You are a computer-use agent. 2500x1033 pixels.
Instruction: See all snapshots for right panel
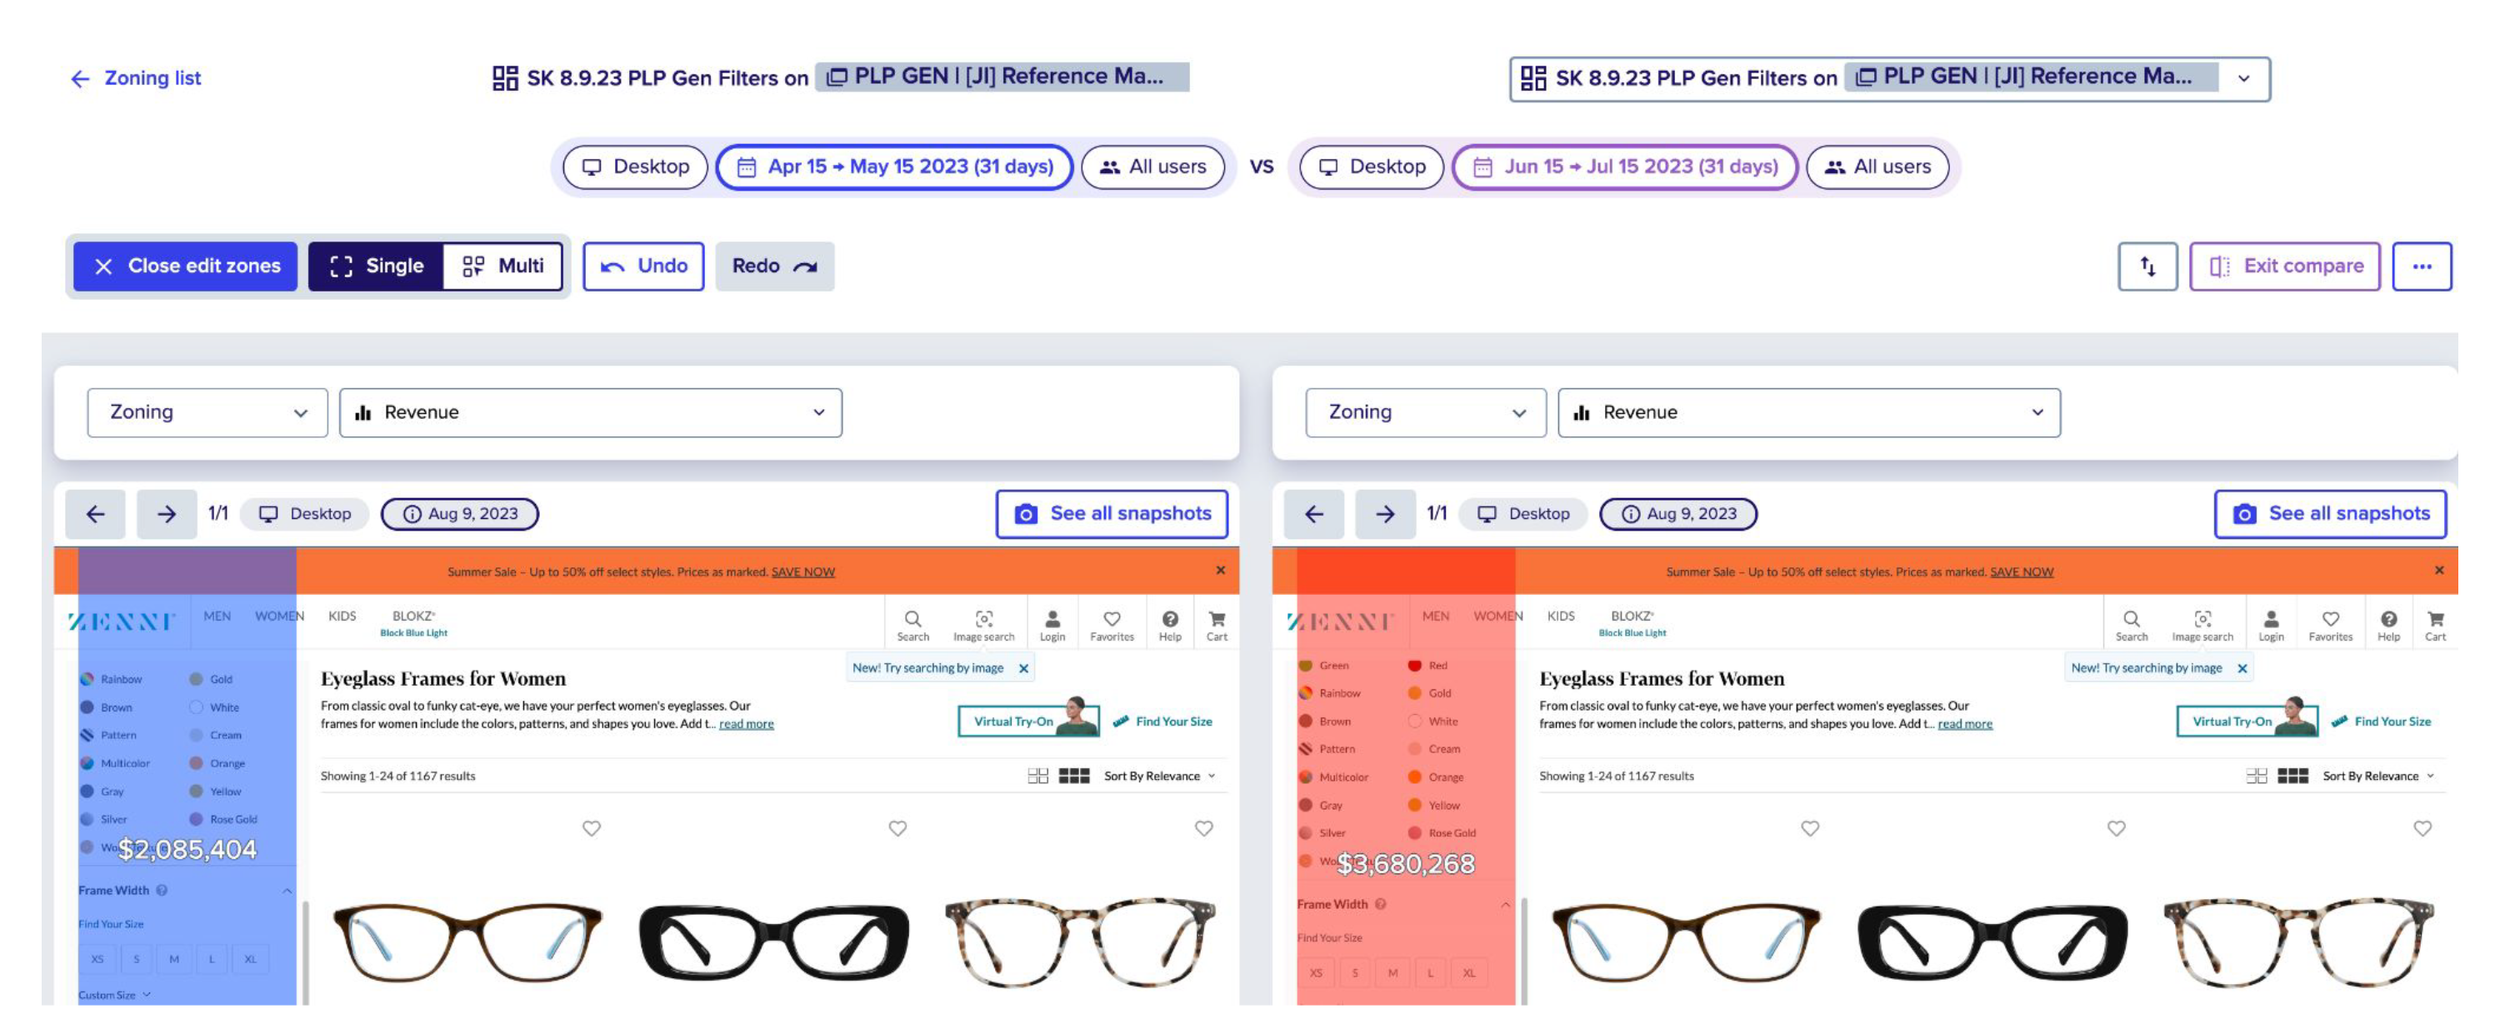click(2330, 514)
